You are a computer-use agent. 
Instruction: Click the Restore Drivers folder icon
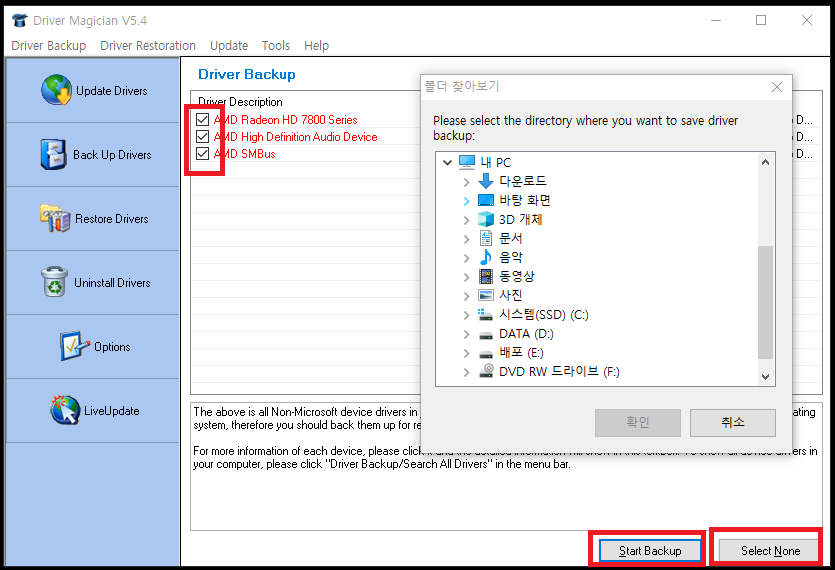pos(55,218)
